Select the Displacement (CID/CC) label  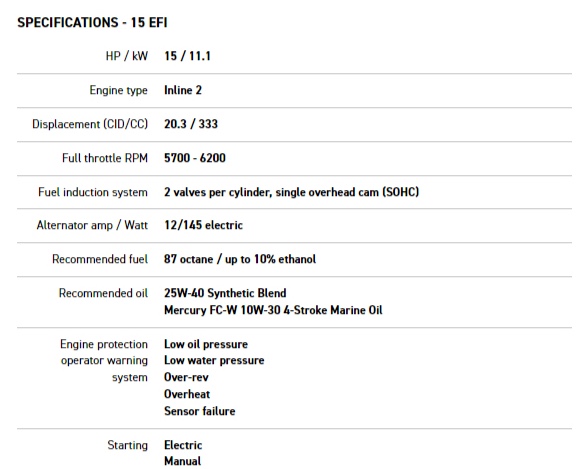(x=90, y=124)
